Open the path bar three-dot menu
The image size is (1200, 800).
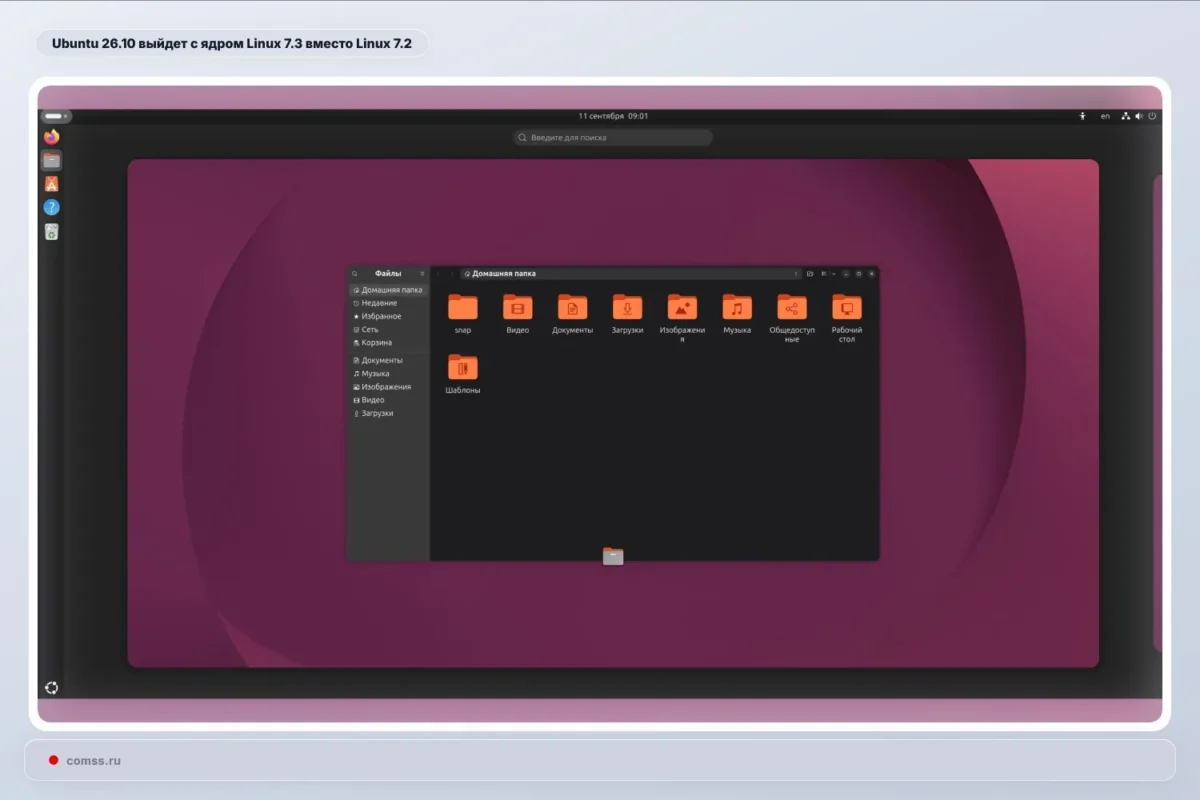796,274
